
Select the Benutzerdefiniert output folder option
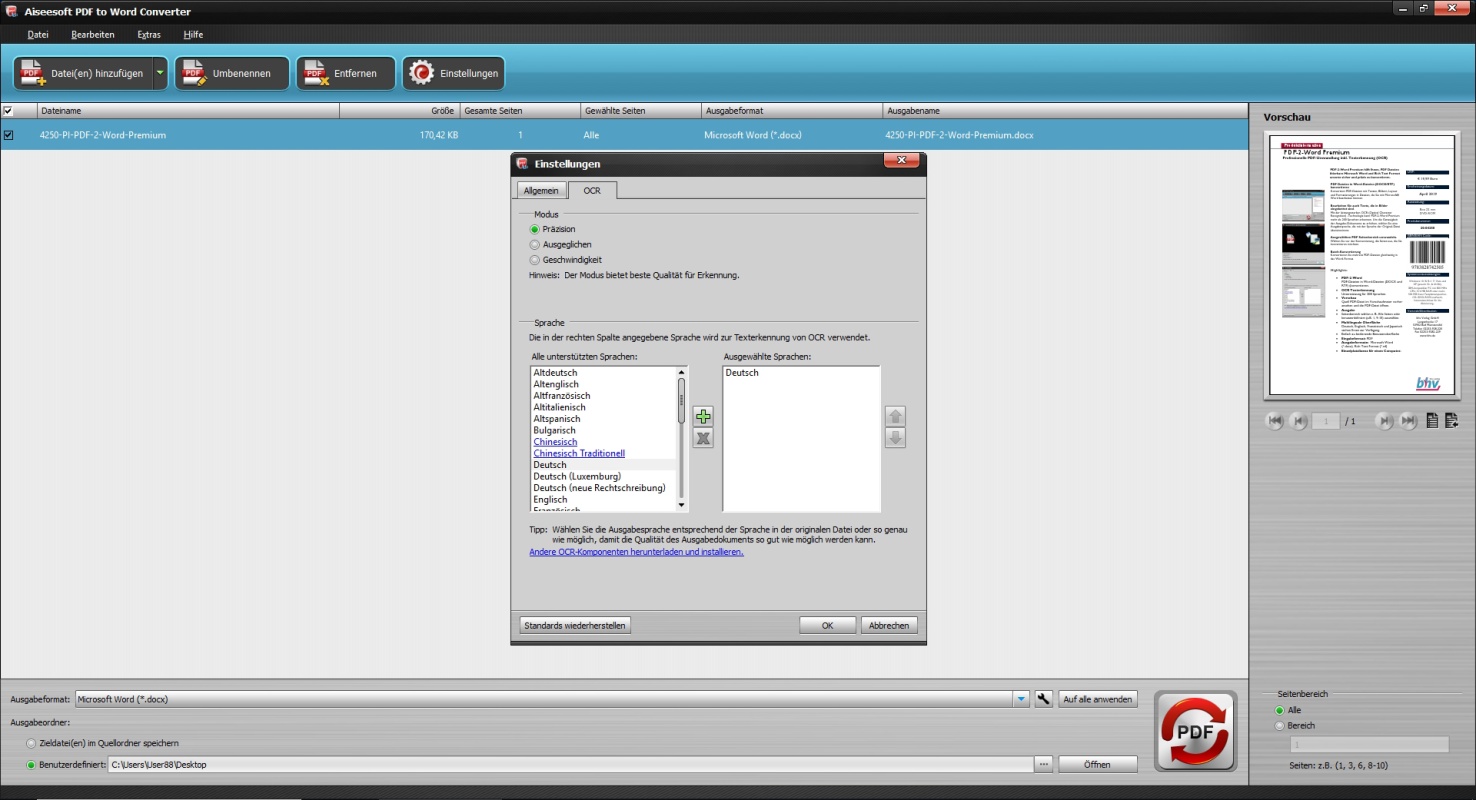tap(31, 765)
